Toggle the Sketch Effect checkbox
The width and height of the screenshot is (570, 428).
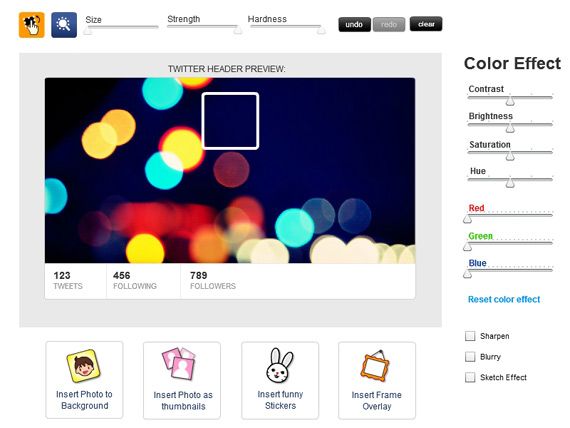(470, 377)
